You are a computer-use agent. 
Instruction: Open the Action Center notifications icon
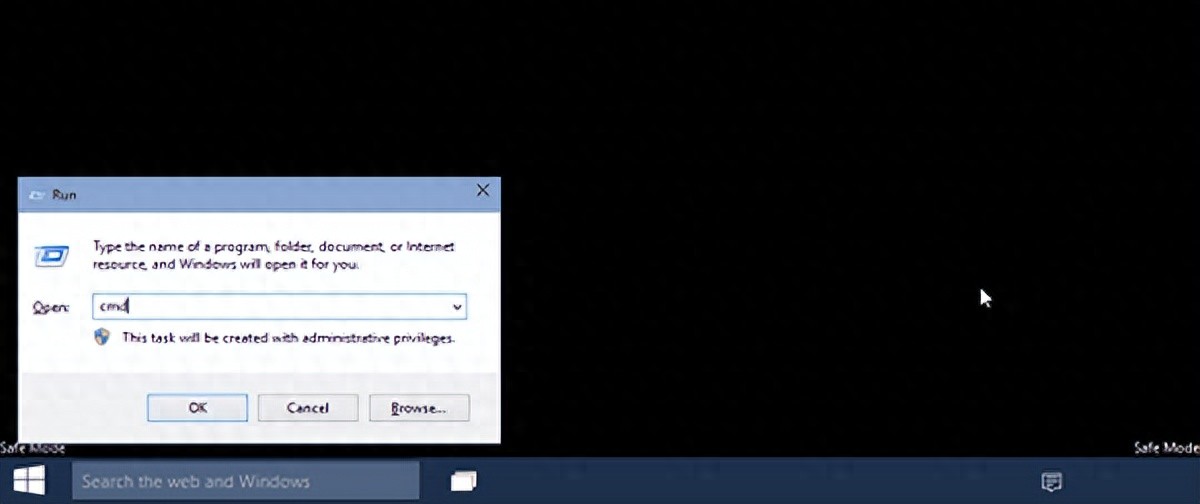click(1051, 482)
